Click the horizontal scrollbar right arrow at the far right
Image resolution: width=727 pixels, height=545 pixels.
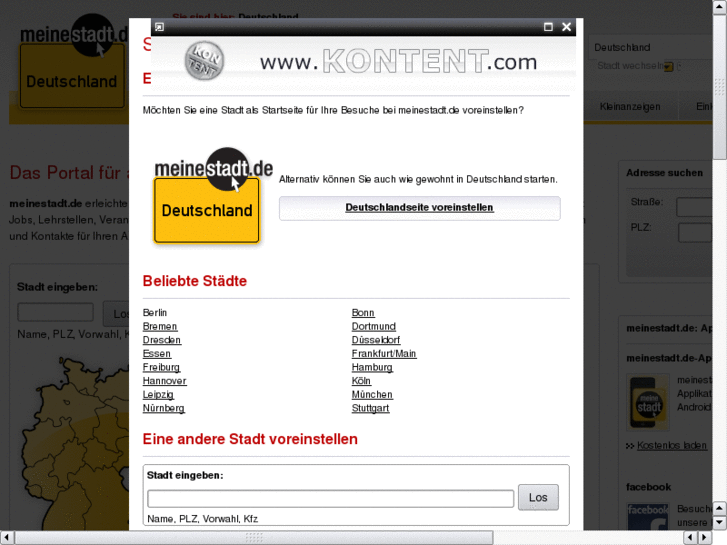coord(705,538)
